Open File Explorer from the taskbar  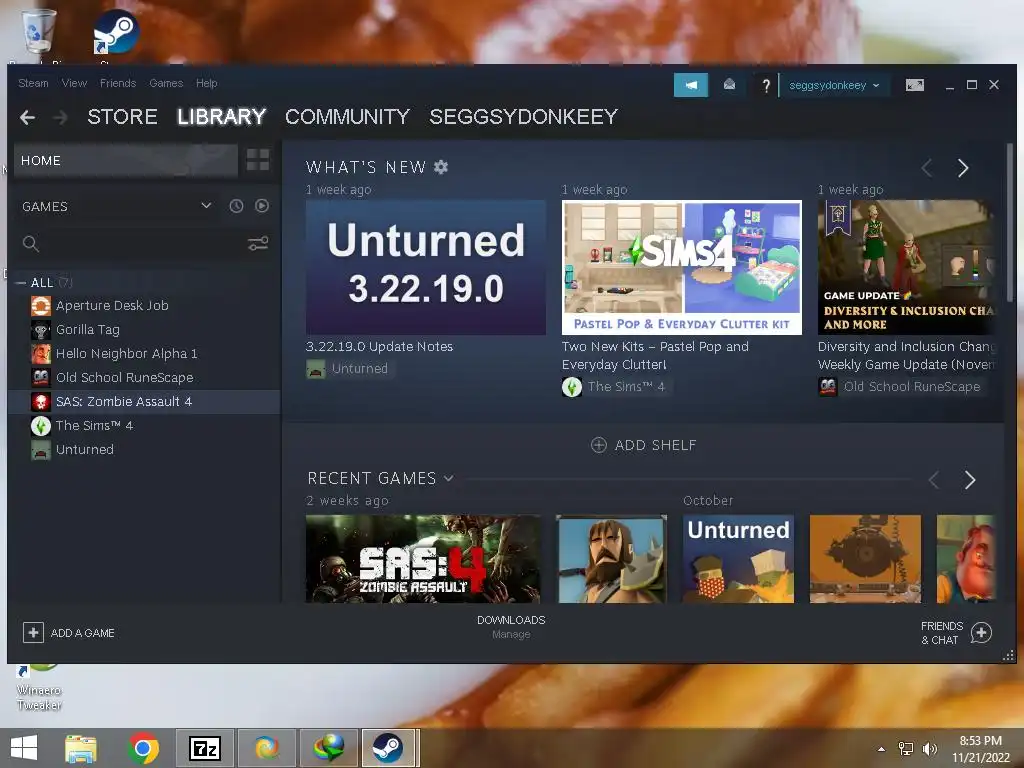81,748
